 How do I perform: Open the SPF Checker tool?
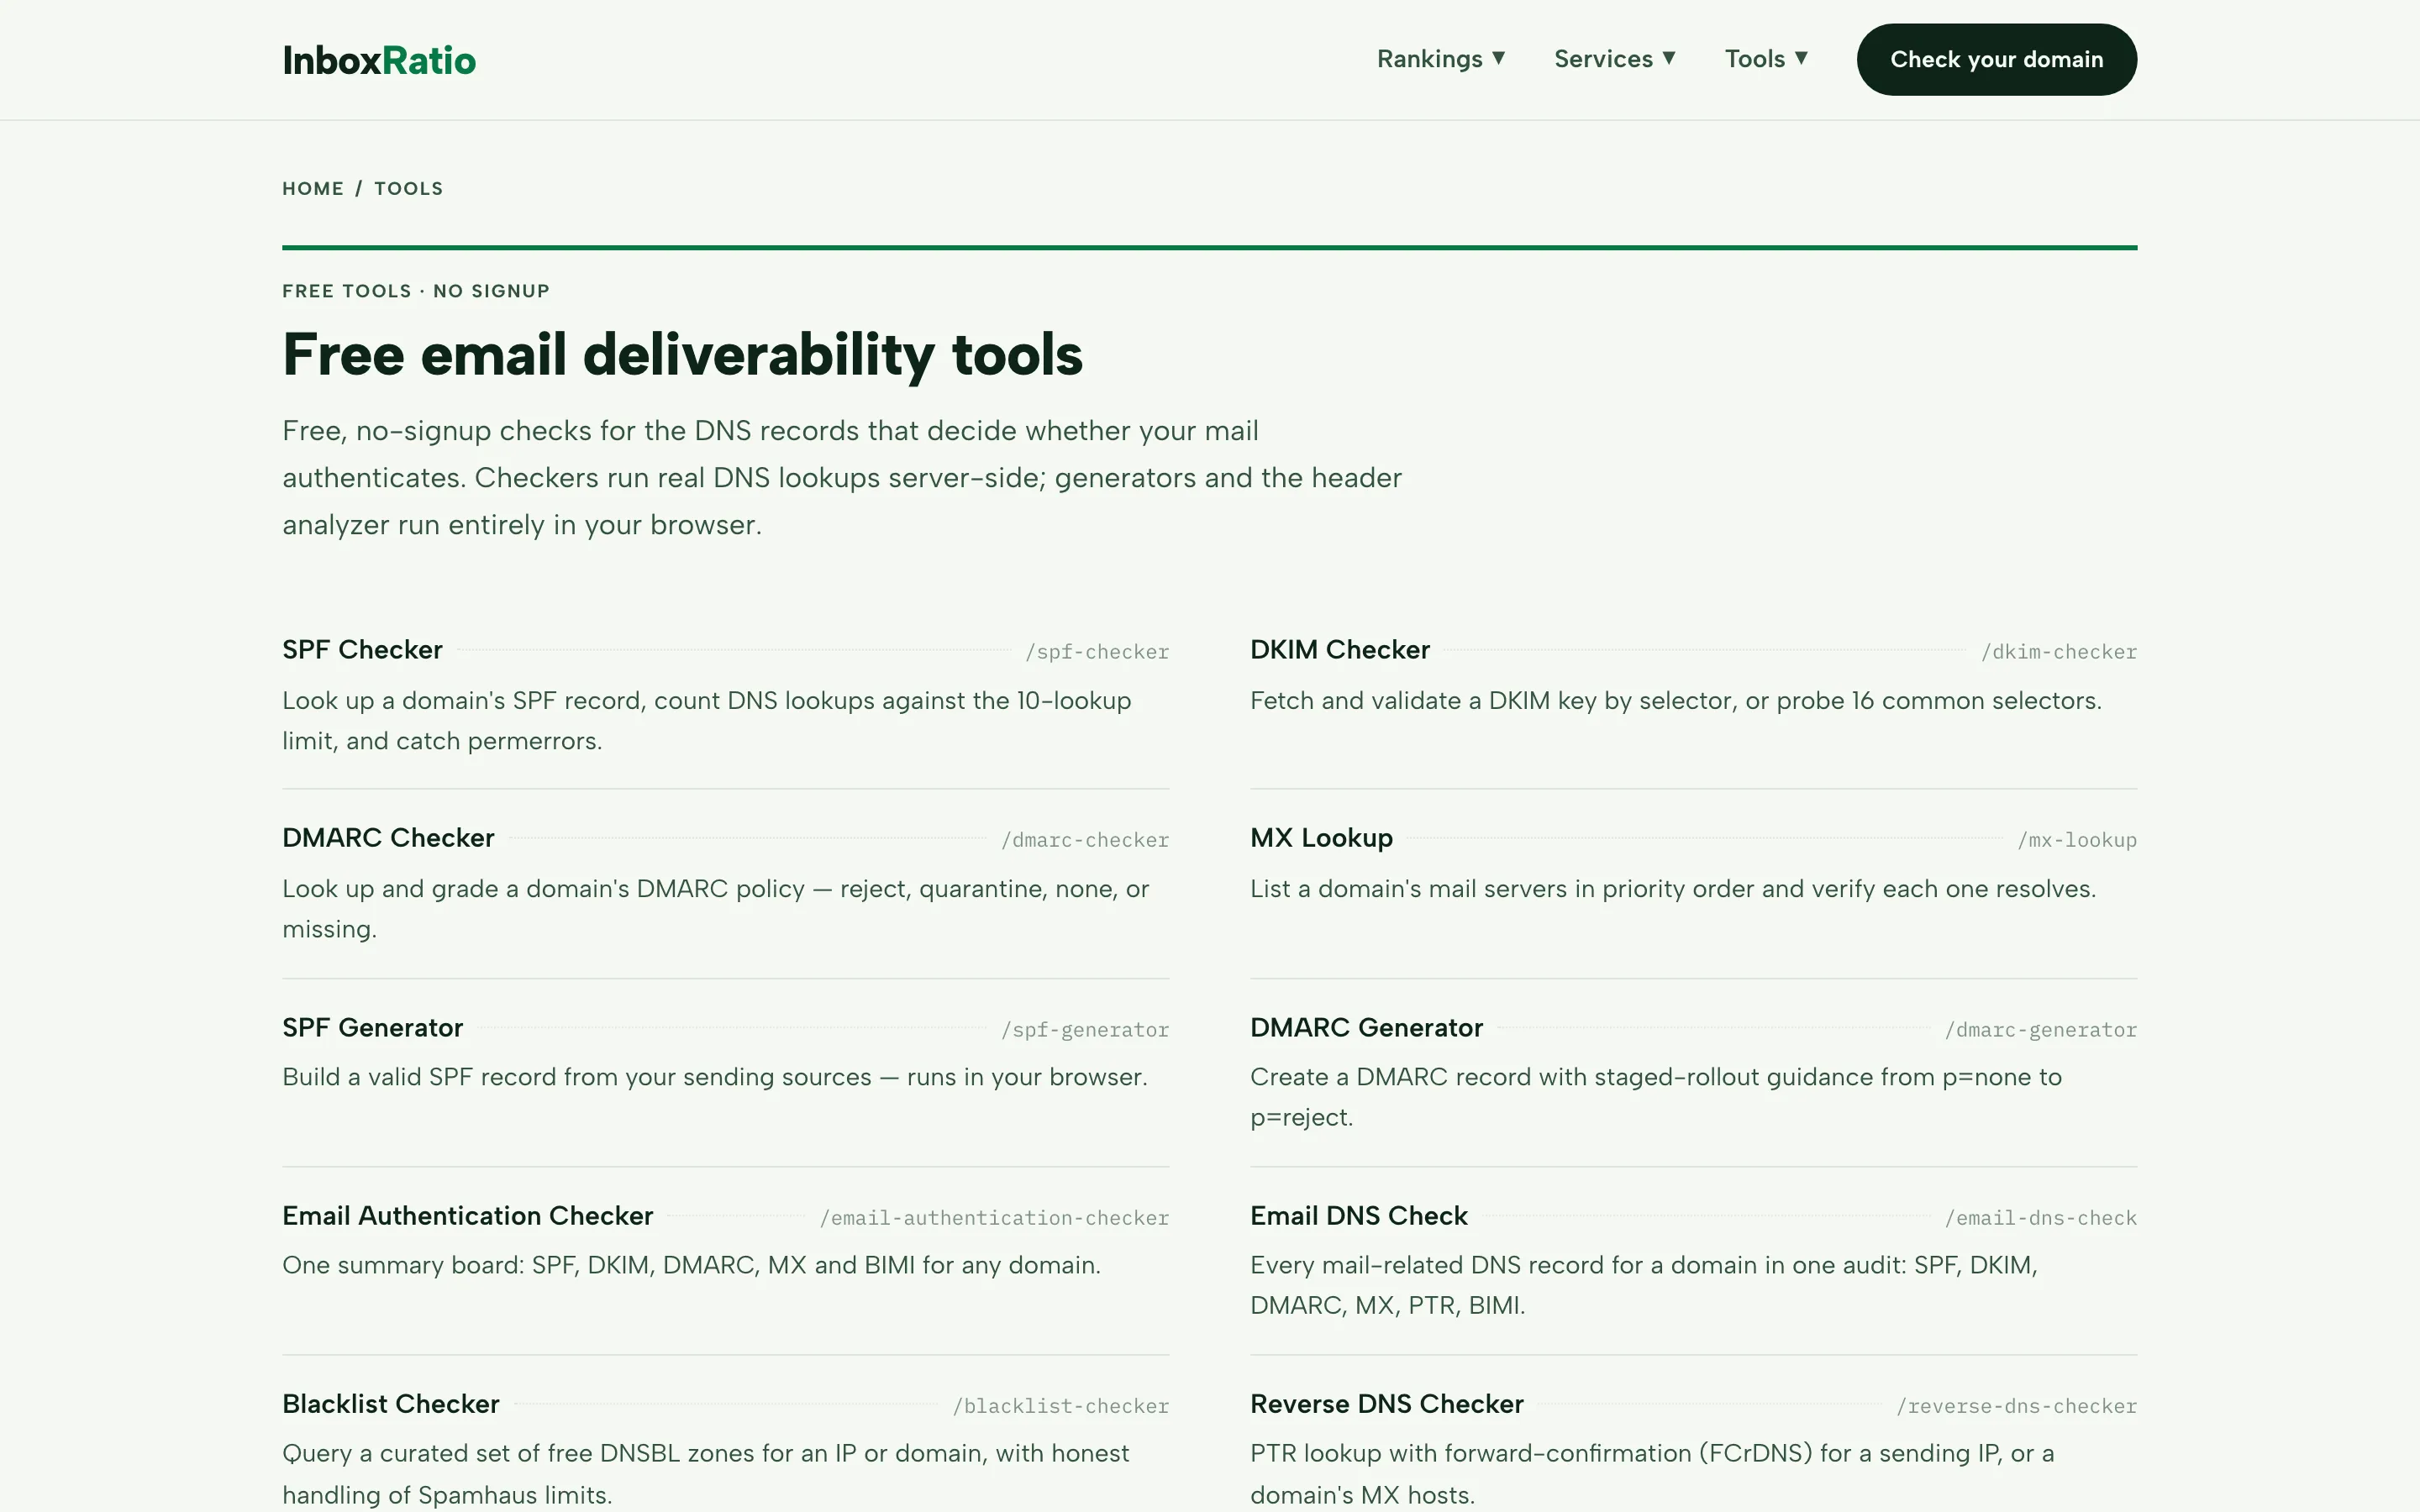point(362,650)
